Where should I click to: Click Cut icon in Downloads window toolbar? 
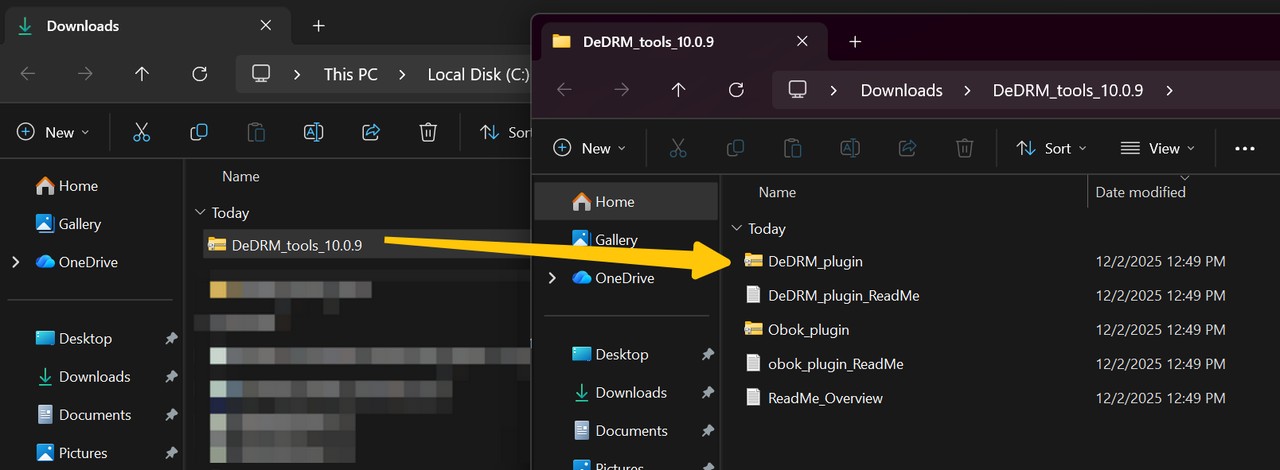click(141, 132)
